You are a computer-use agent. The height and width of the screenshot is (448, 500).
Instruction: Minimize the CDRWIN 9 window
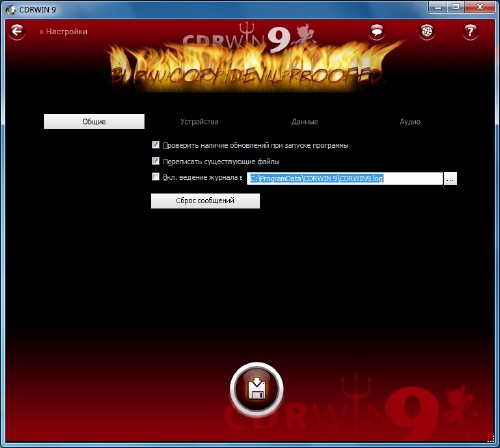click(x=438, y=7)
